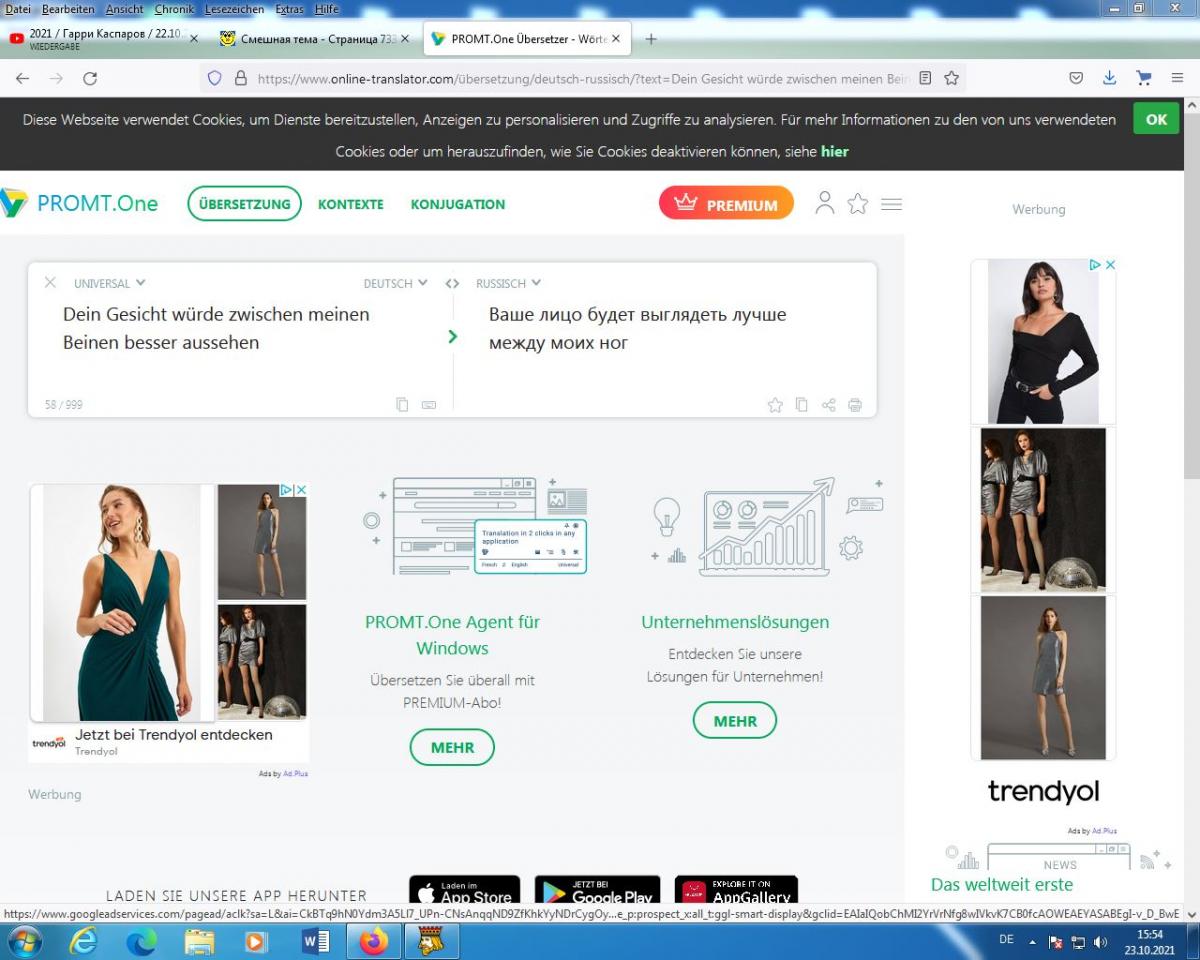Launch Internet Explorer from the taskbar
1200x960 pixels.
84,941
